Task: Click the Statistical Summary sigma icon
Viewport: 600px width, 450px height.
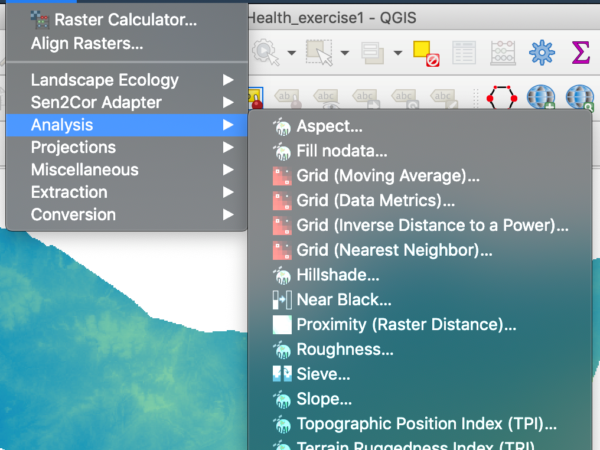Action: click(580, 52)
